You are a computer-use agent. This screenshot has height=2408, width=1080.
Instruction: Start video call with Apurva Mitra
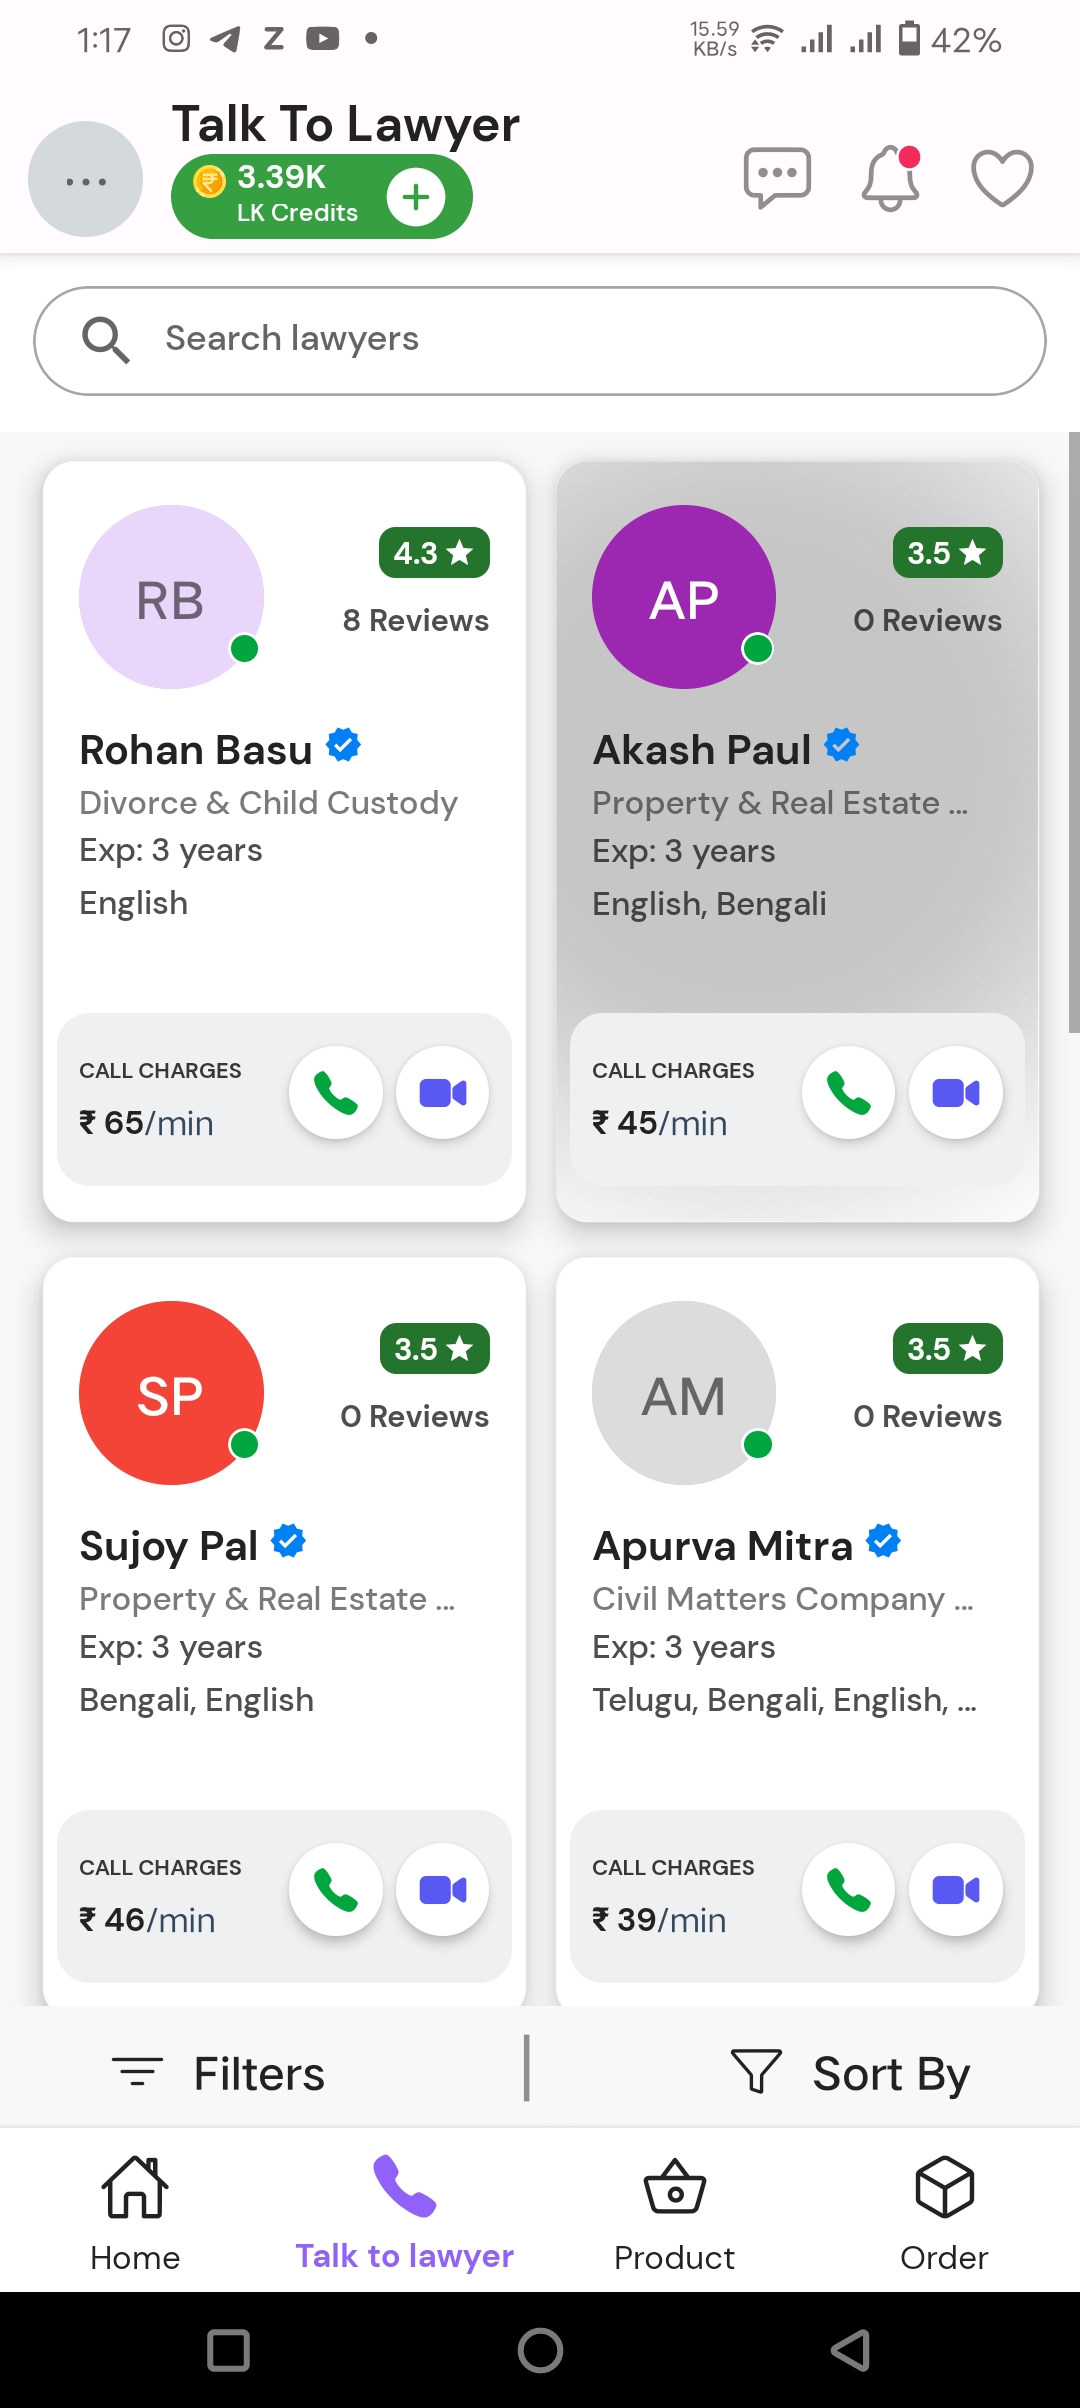[x=956, y=1890]
